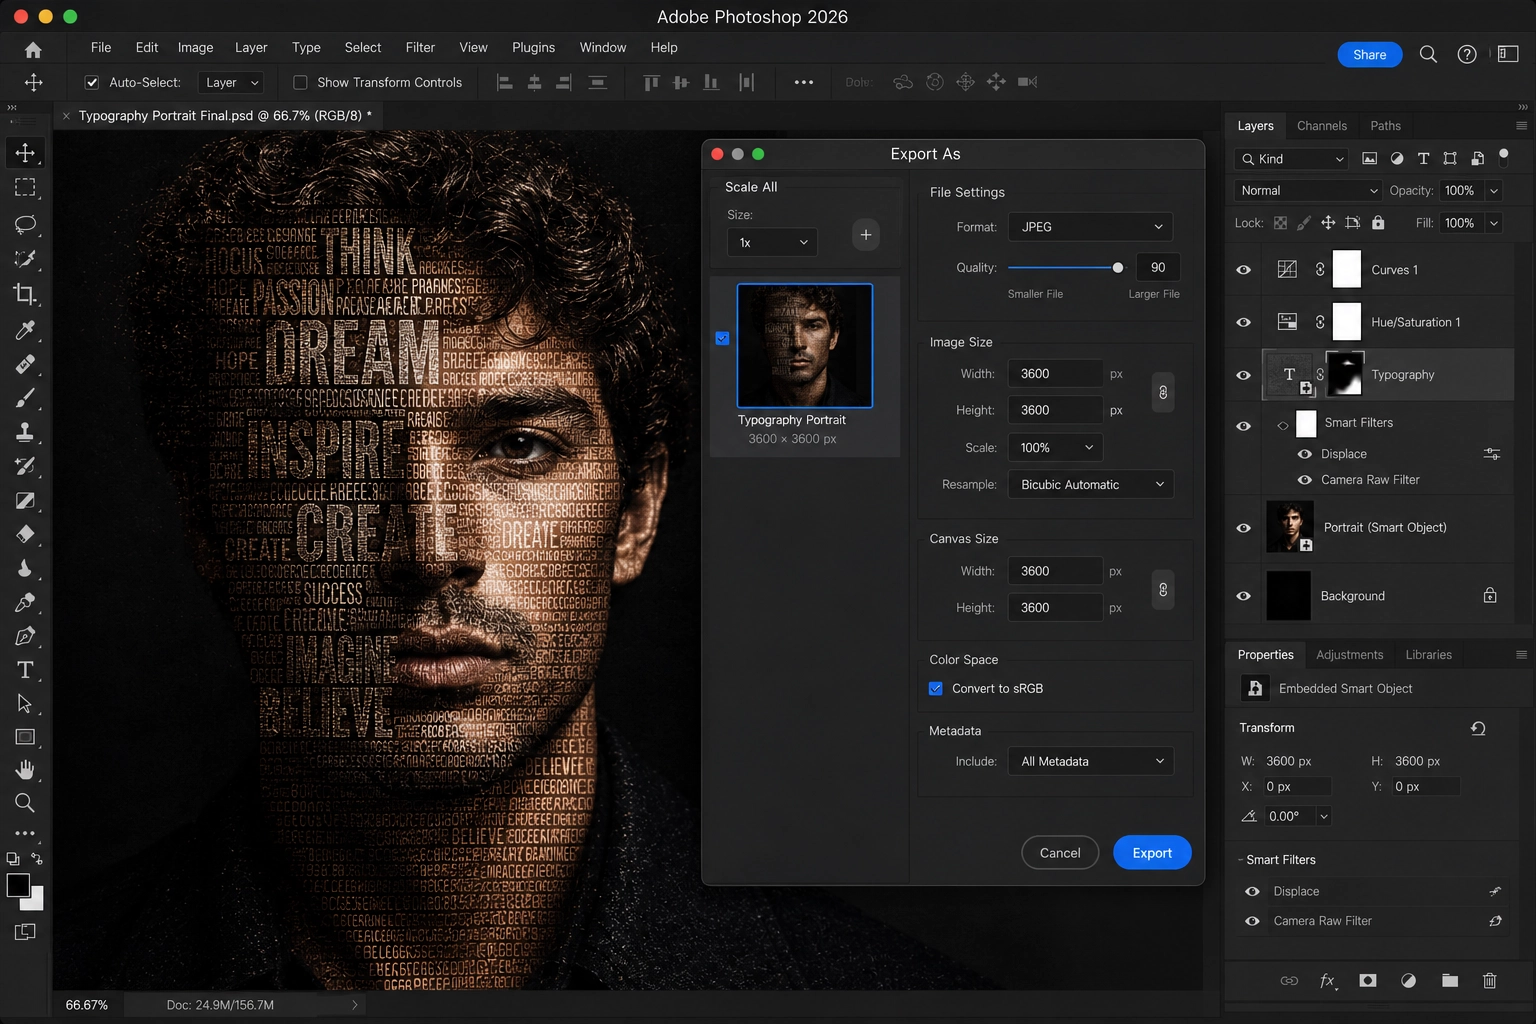Open the Format JPEG dropdown
1536x1024 pixels.
pos(1090,227)
